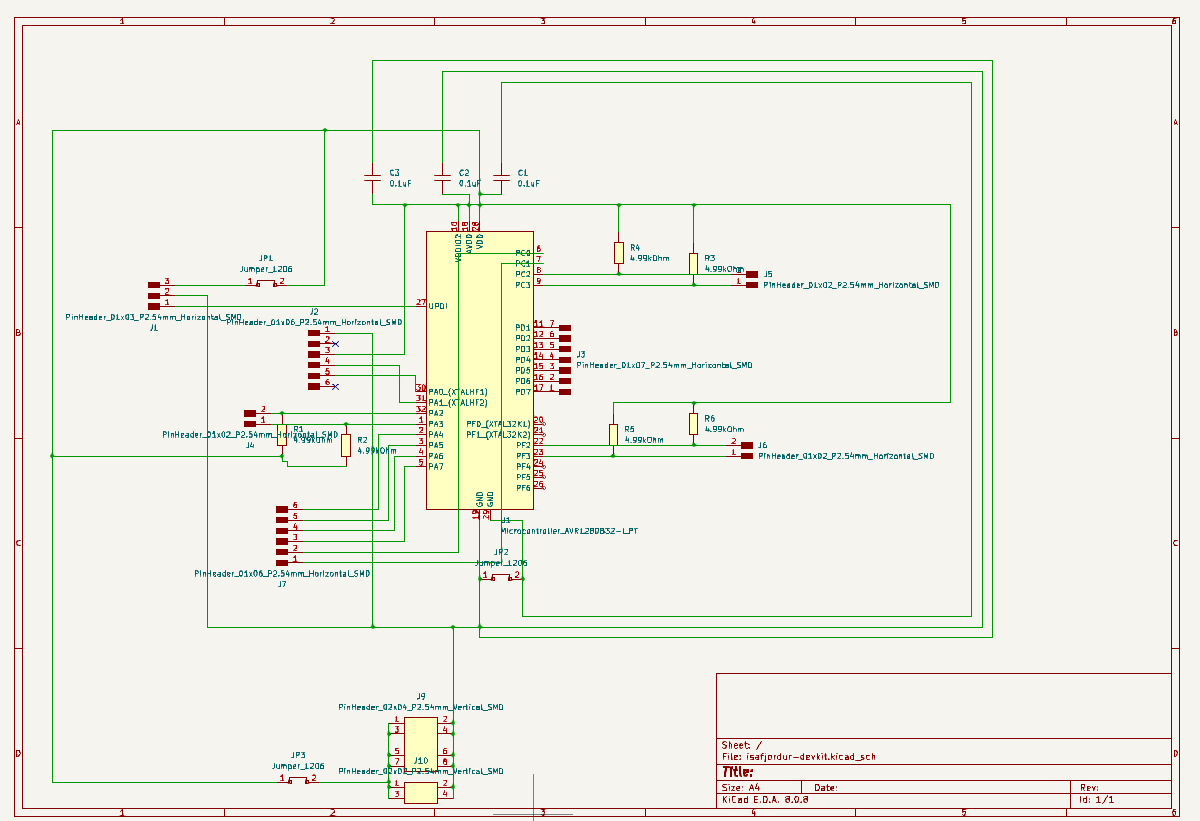Viewport: 1200px width, 821px height.
Task: Click the Id: 1/1 field
Action: [x=1096, y=800]
